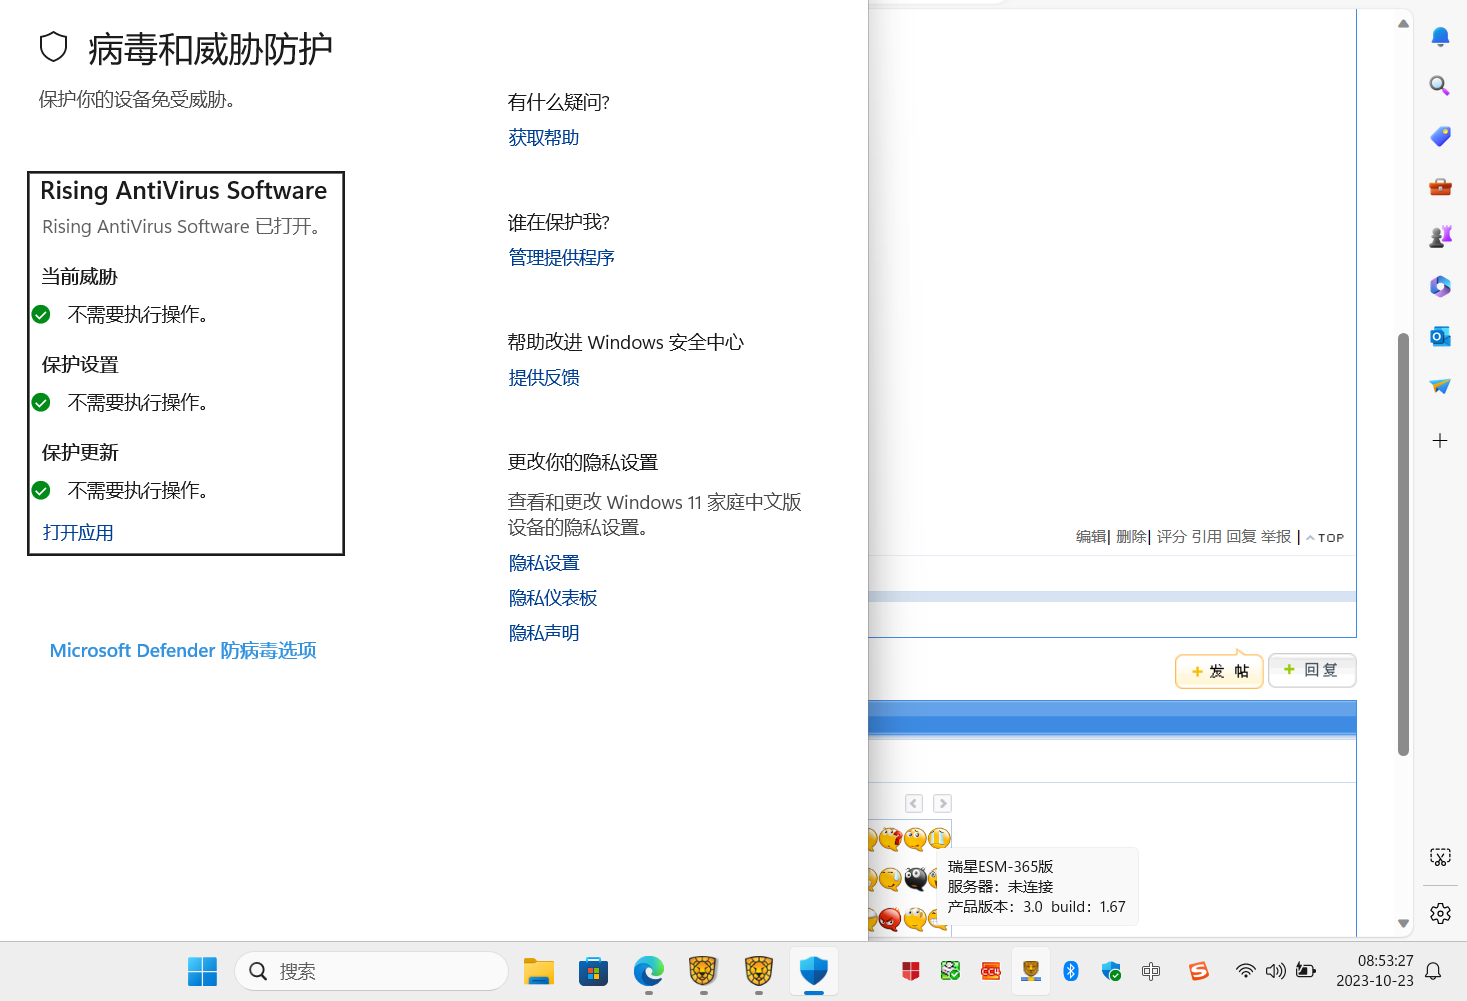Open the Sogou input method tray icon
The width and height of the screenshot is (1467, 1001).
(1199, 971)
